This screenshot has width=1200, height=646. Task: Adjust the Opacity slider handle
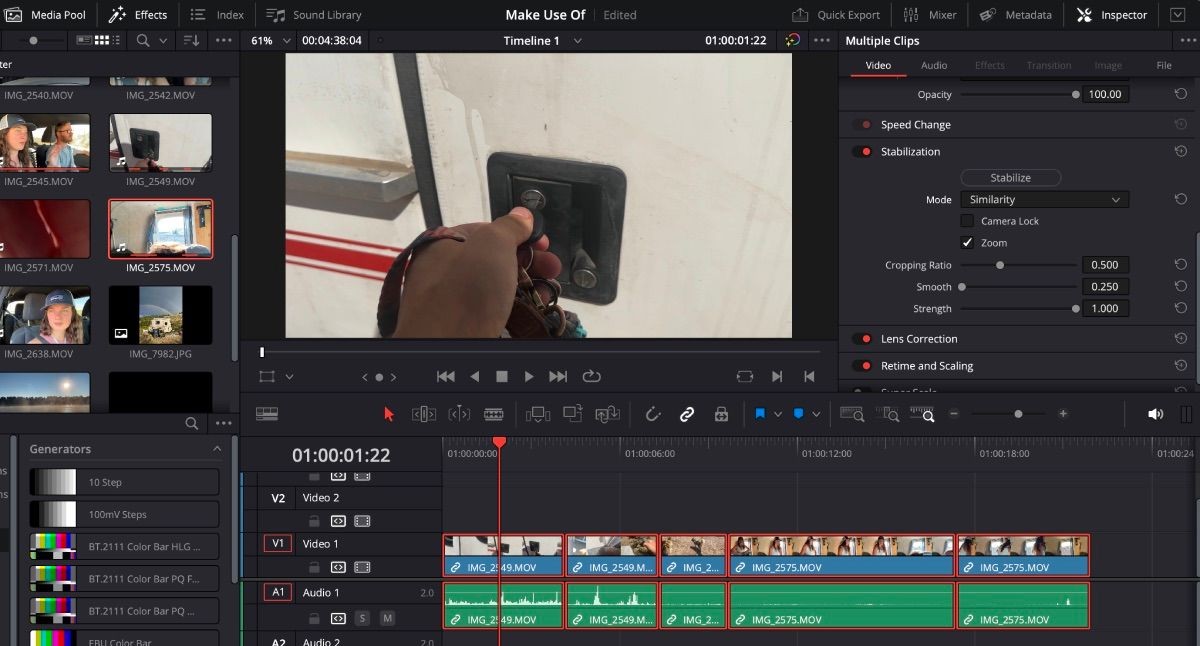pos(1075,95)
